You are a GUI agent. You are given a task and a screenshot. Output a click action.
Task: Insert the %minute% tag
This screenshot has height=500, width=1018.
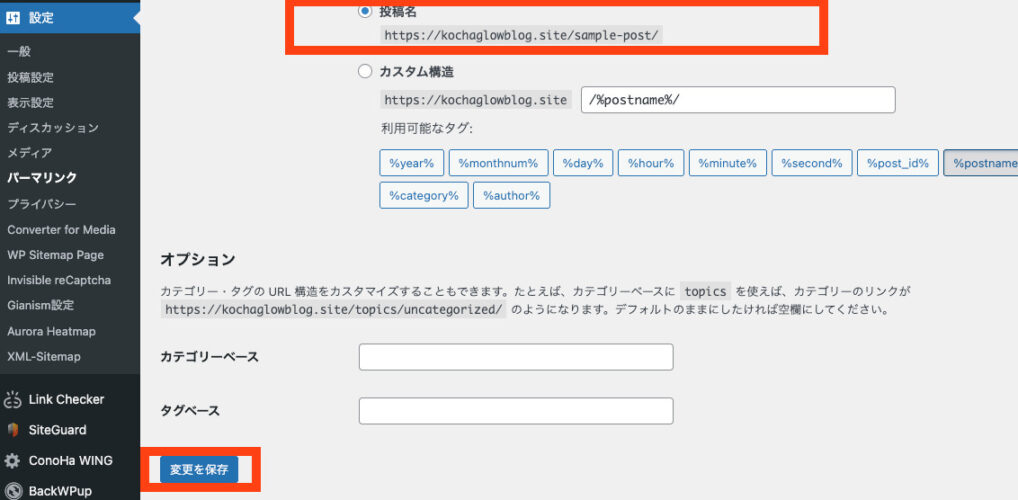pos(728,163)
